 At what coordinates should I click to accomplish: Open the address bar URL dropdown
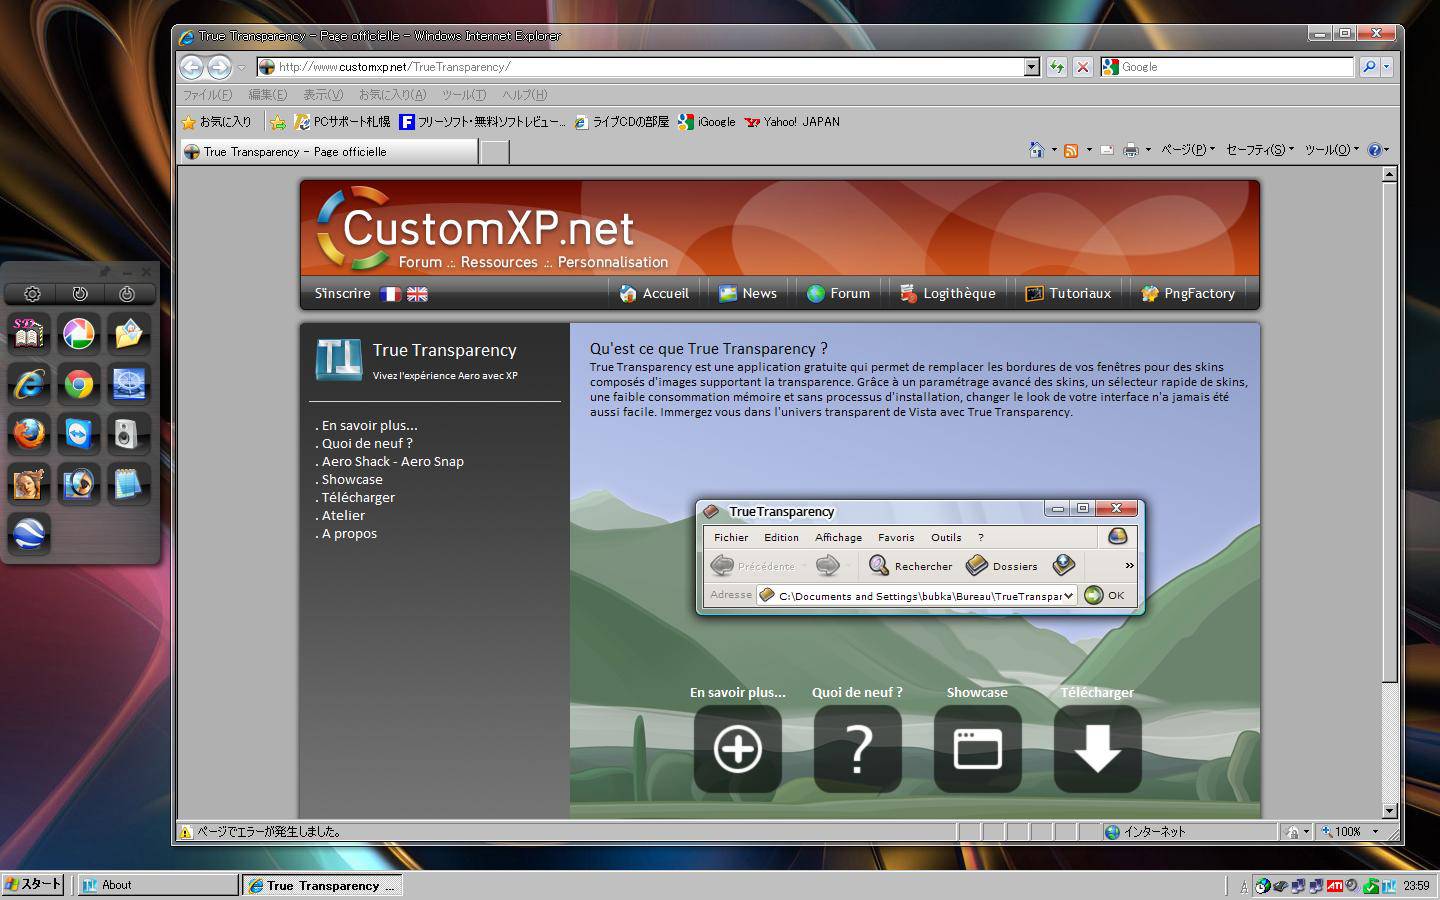1032,67
